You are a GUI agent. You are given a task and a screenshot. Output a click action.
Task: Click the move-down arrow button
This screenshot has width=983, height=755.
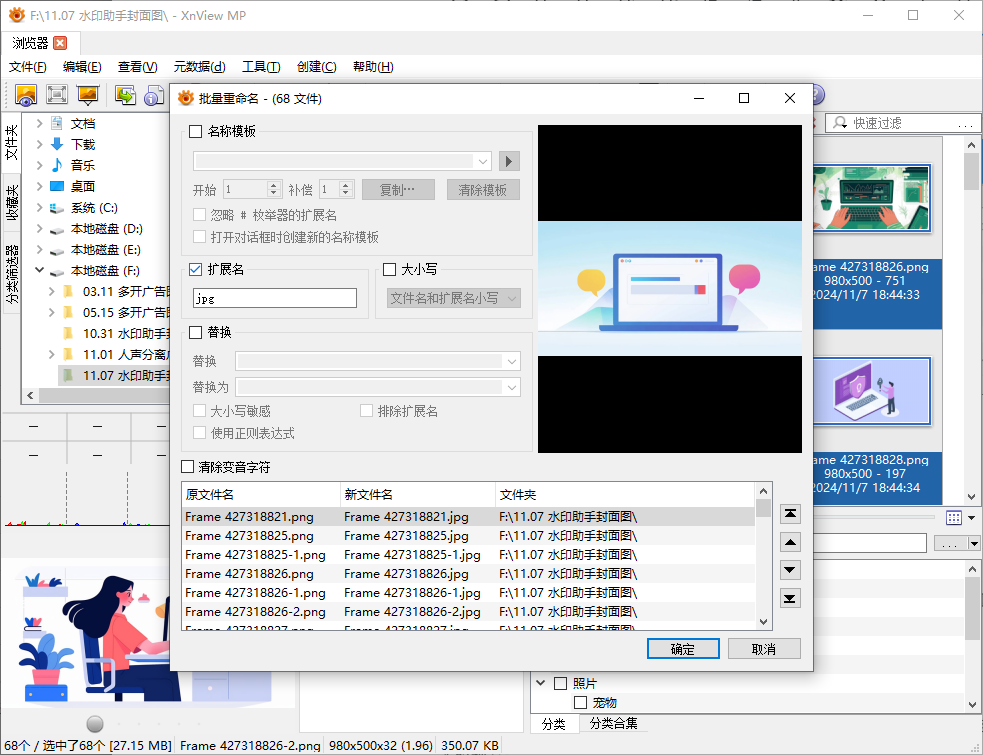pos(790,570)
